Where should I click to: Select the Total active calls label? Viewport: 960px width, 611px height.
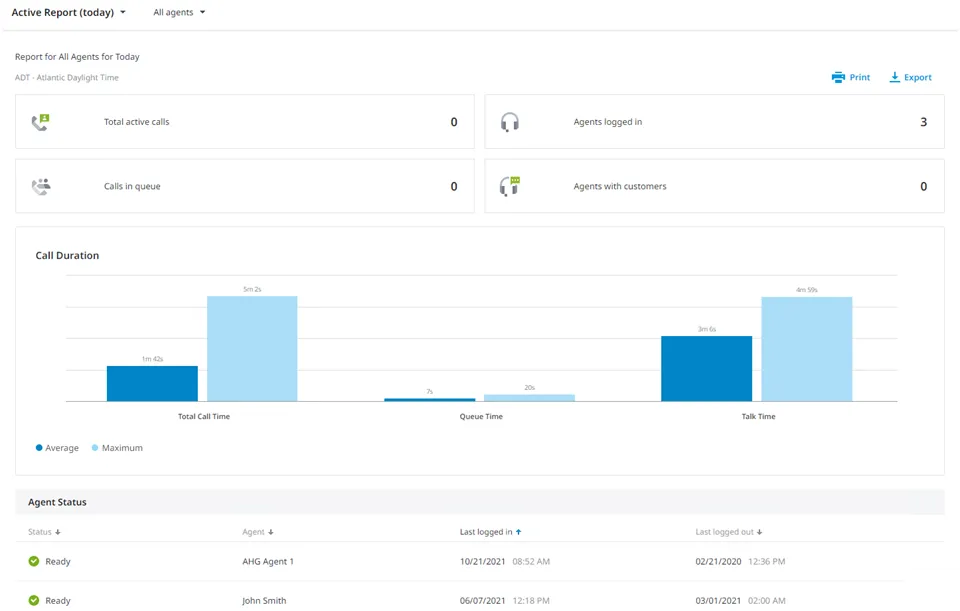click(137, 122)
